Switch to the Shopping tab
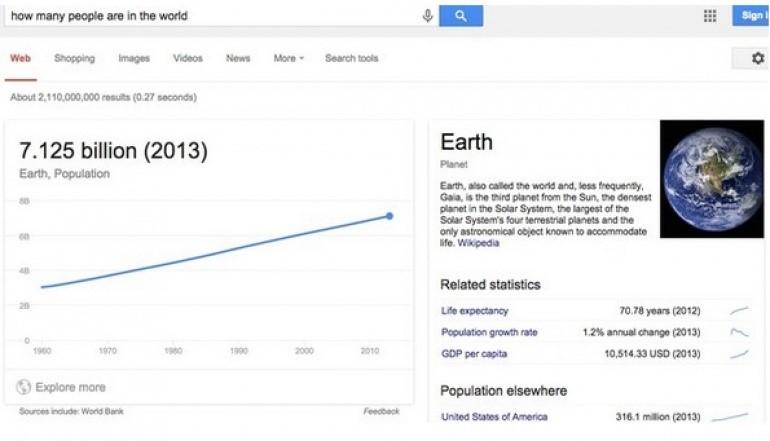This screenshot has width=770, height=441. 74,59
